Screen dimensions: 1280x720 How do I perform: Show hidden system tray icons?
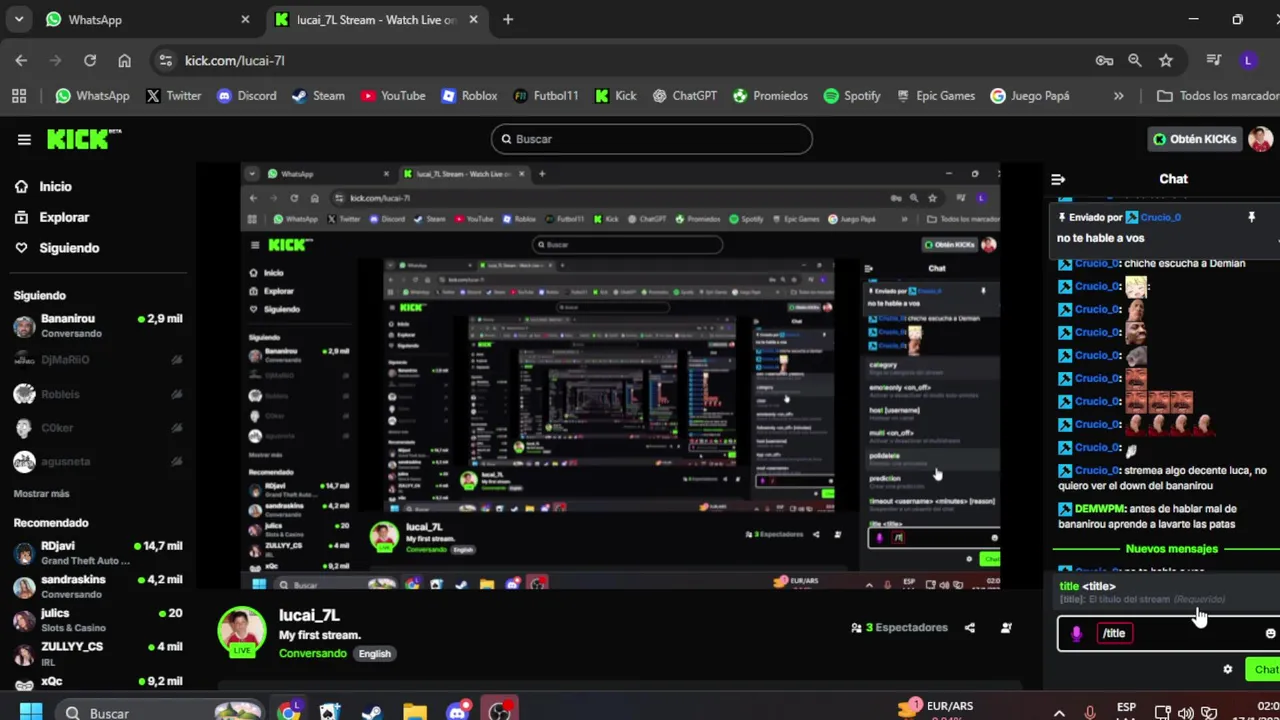[x=1059, y=713]
